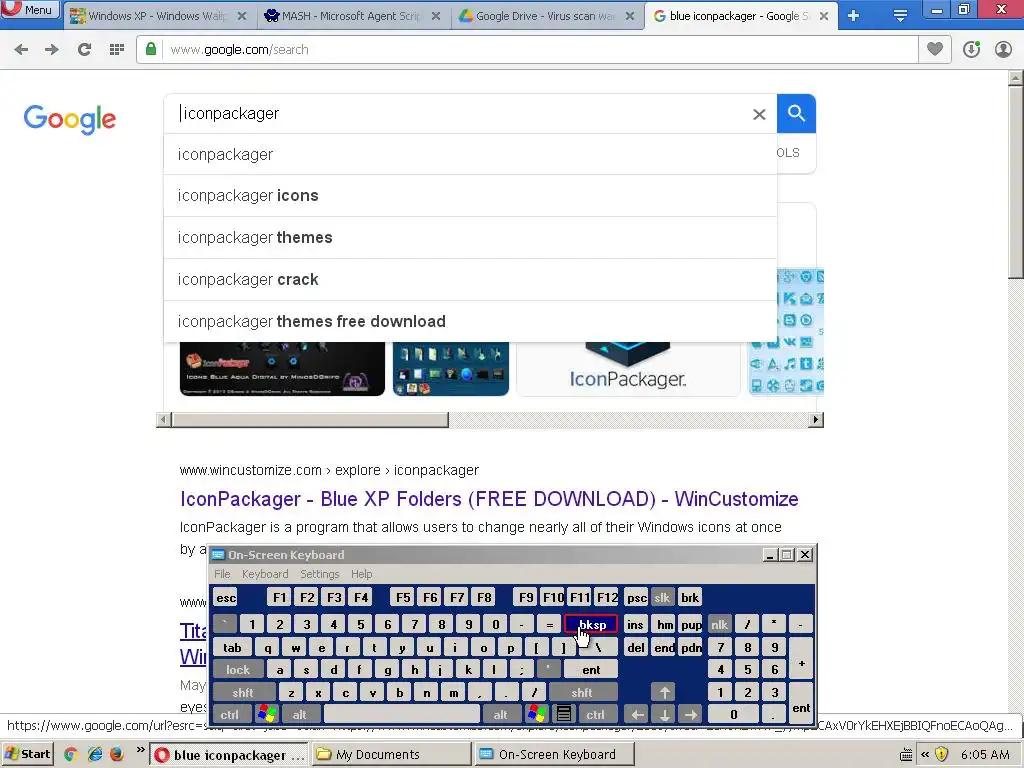Expand the quick launch chevron
The height and width of the screenshot is (768, 1024).
(x=140, y=750)
